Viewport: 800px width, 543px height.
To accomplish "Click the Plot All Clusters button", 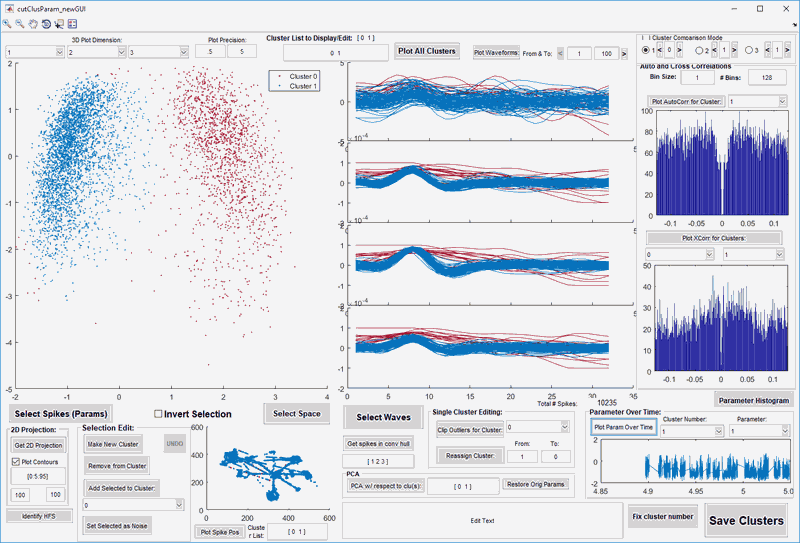I will [426, 51].
